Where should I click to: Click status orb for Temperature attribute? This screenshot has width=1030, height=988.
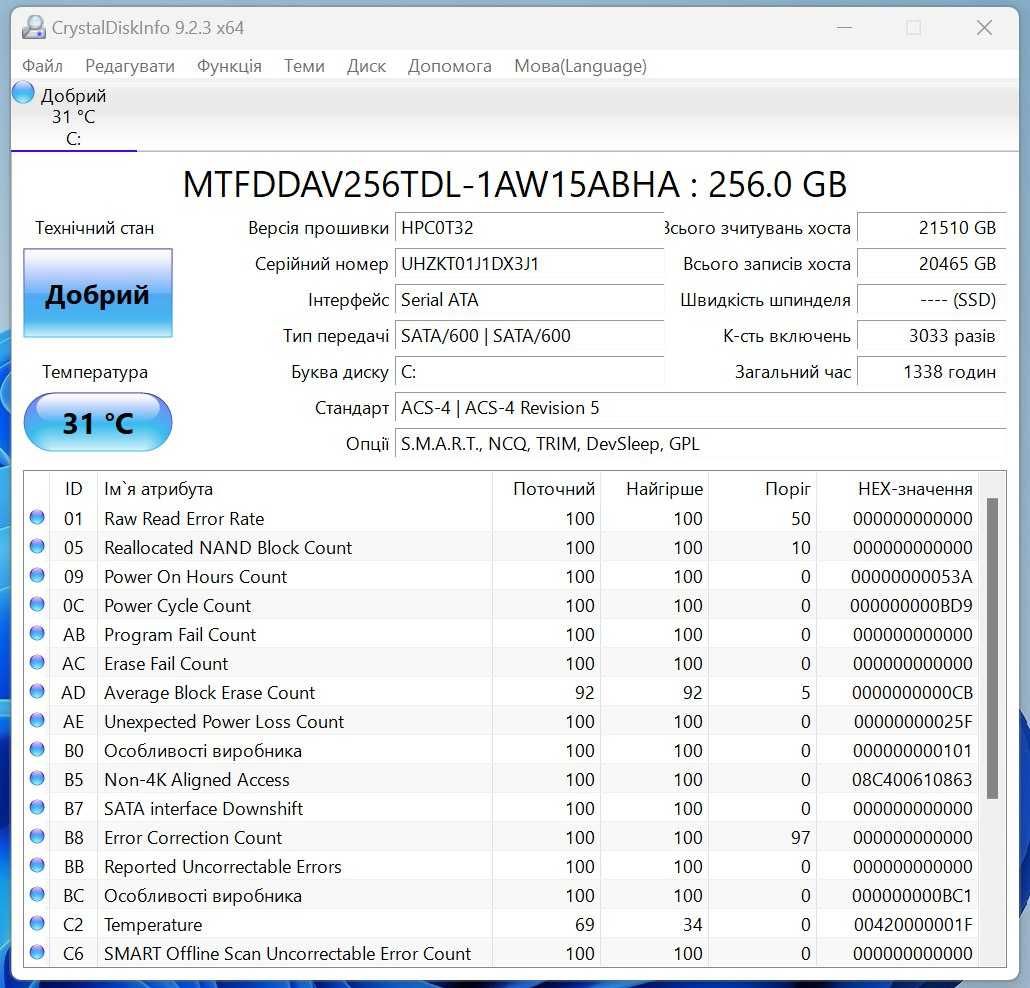click(37, 924)
